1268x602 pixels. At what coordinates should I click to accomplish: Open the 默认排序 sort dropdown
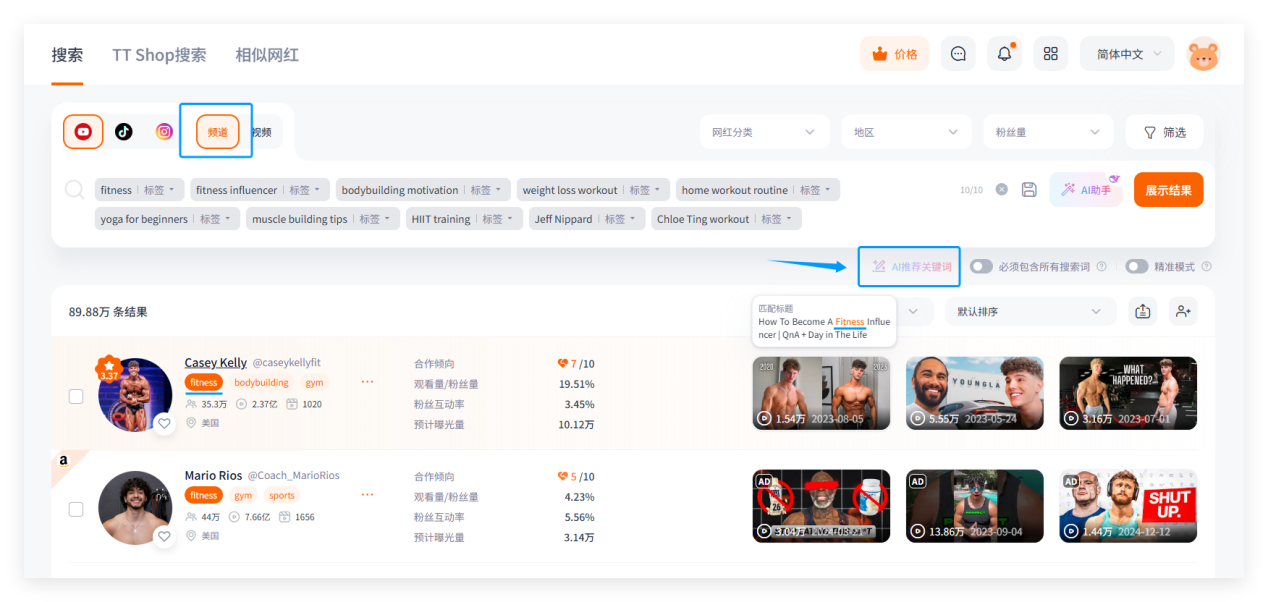pos(1029,312)
